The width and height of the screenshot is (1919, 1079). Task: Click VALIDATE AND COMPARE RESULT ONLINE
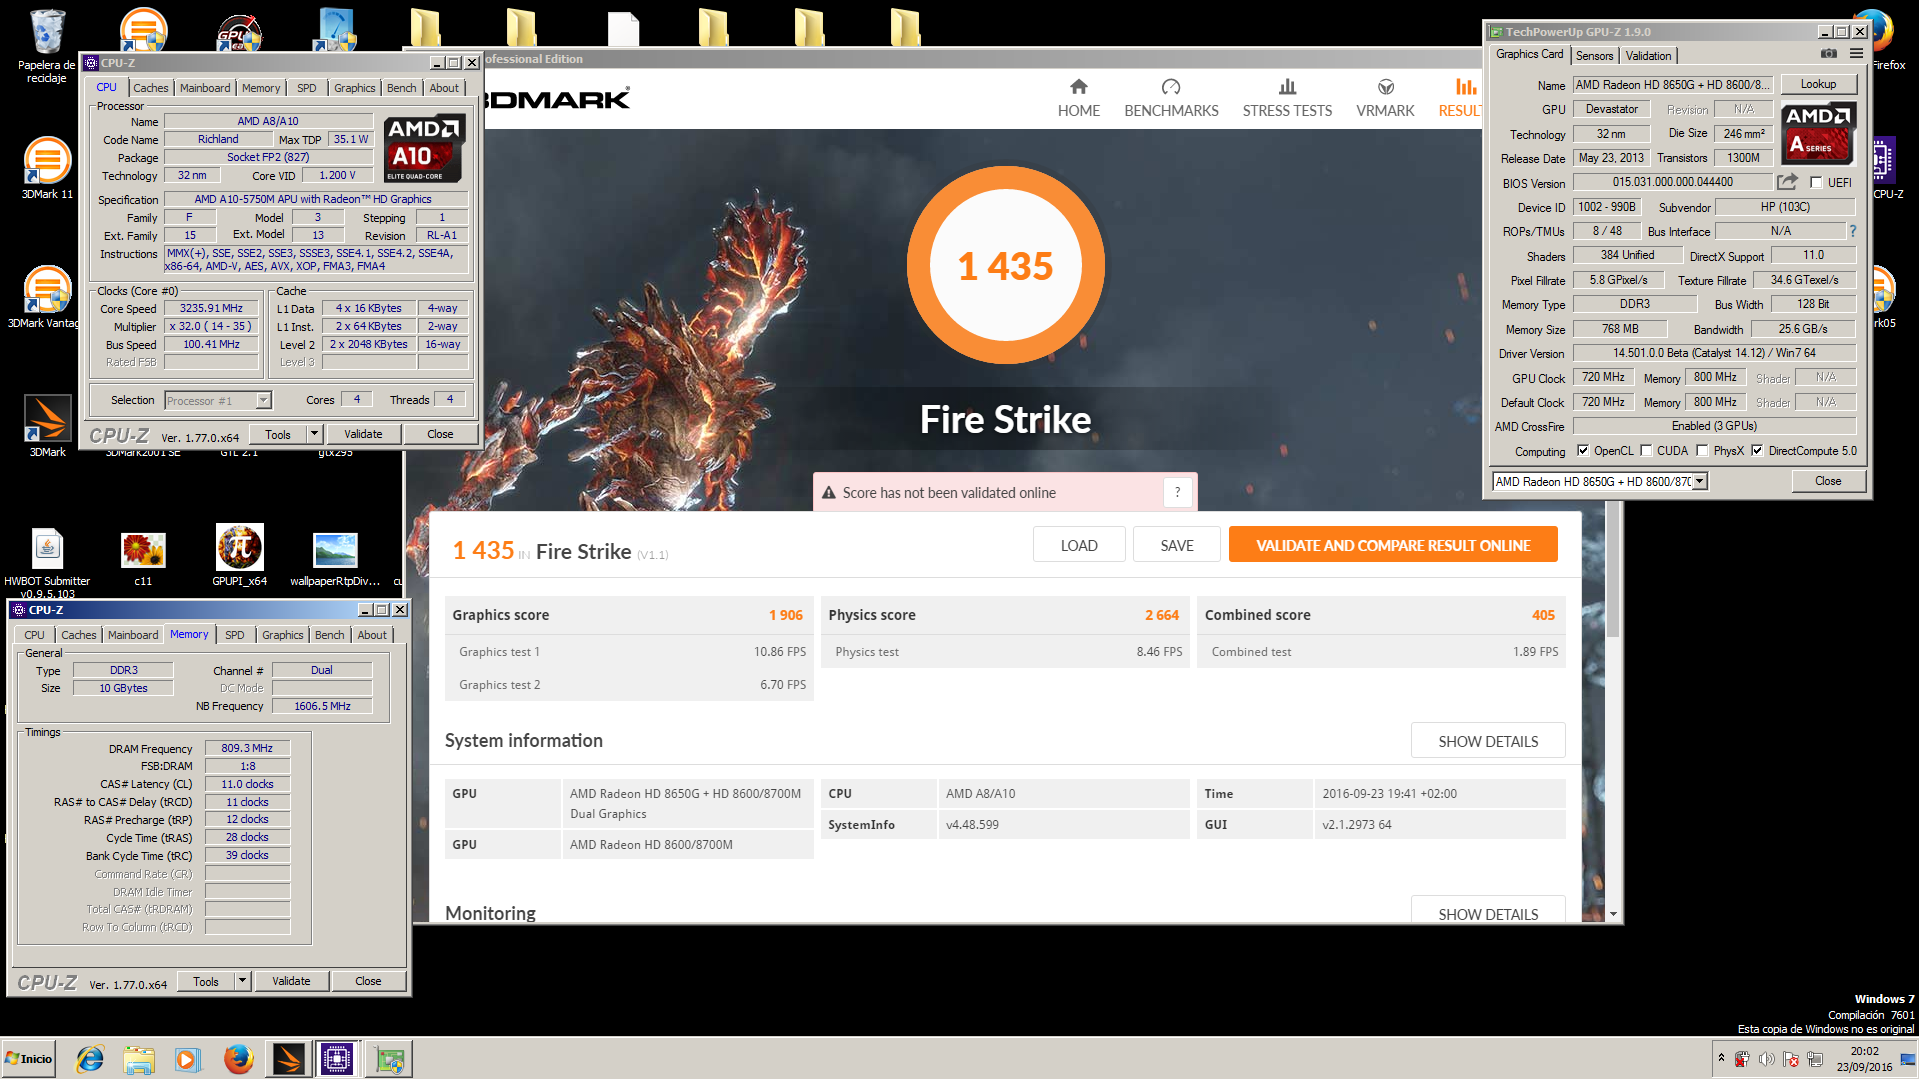[x=1393, y=545]
